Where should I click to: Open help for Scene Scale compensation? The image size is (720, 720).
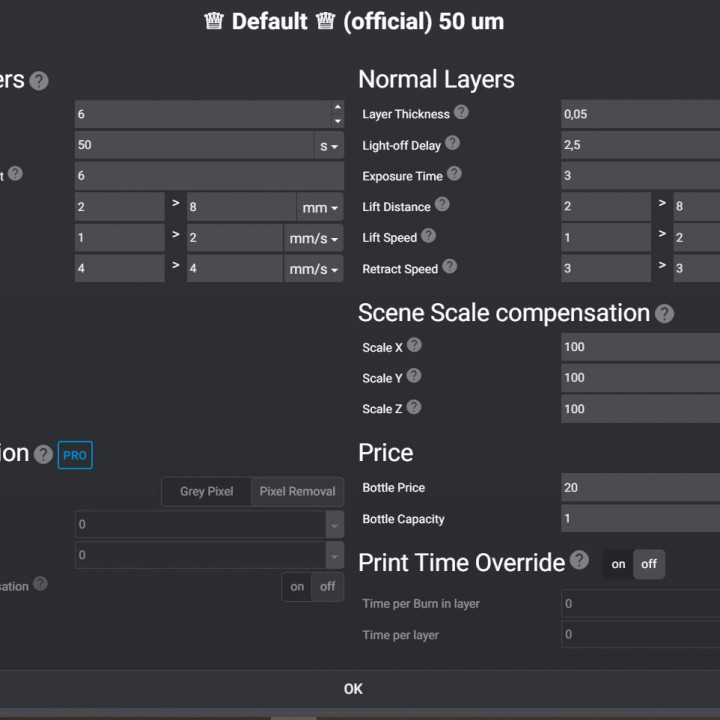tap(664, 314)
